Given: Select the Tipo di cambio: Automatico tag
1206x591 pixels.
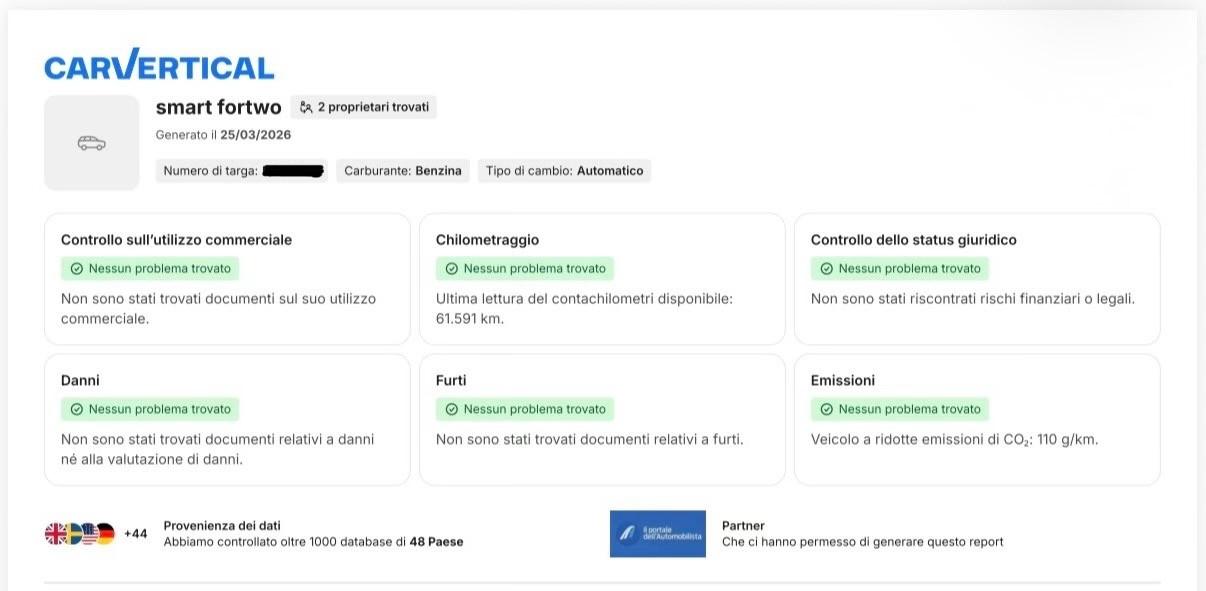Looking at the screenshot, I should click(564, 171).
